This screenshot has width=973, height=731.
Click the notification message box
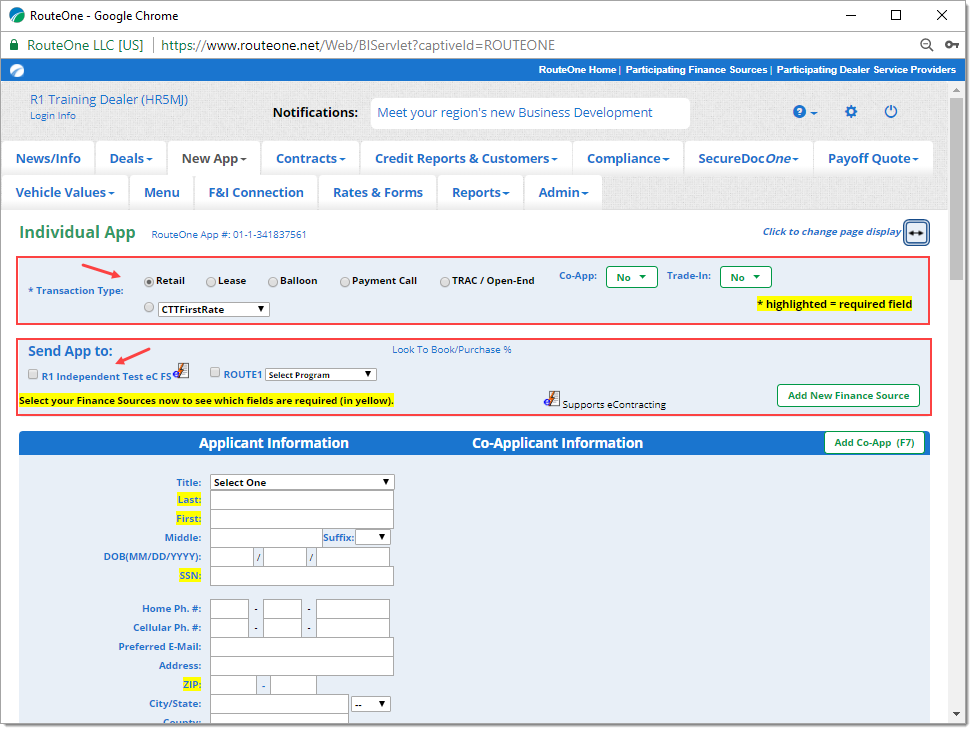530,113
